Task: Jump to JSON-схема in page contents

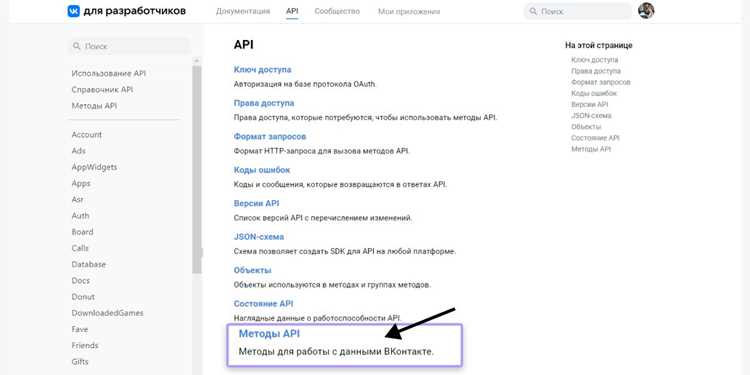Action: click(591, 116)
